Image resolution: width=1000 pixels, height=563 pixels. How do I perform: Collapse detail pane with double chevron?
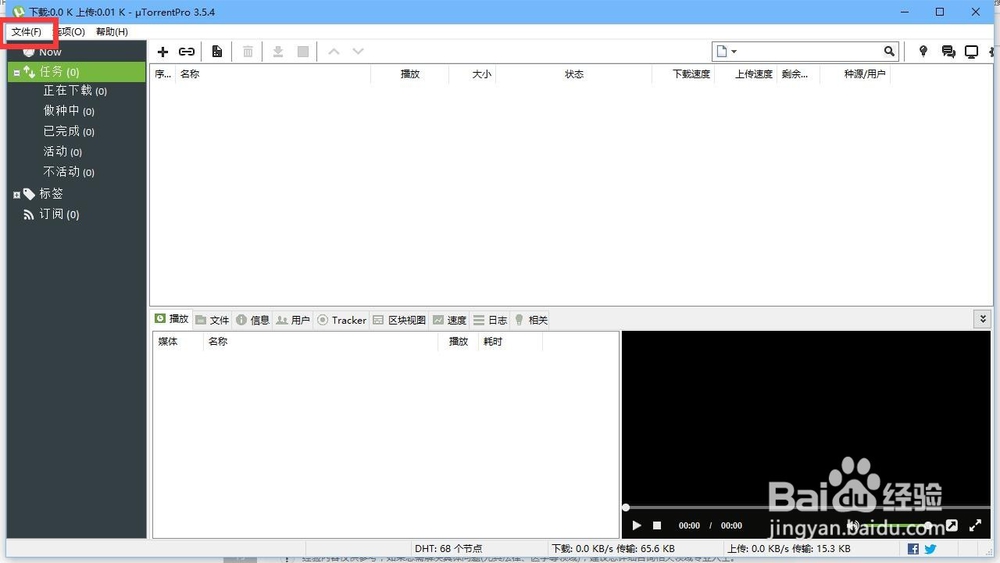pyautogui.click(x=982, y=319)
